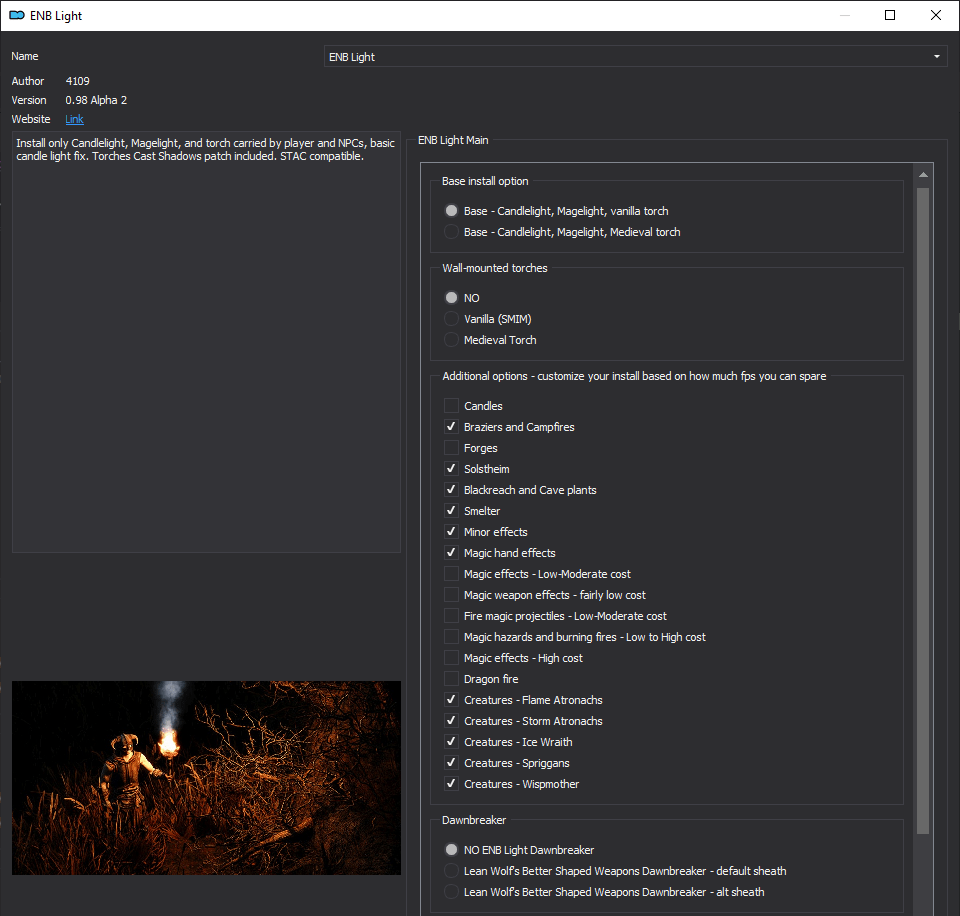
Task: Click the ENB Light Main group label
Action: tap(453, 140)
